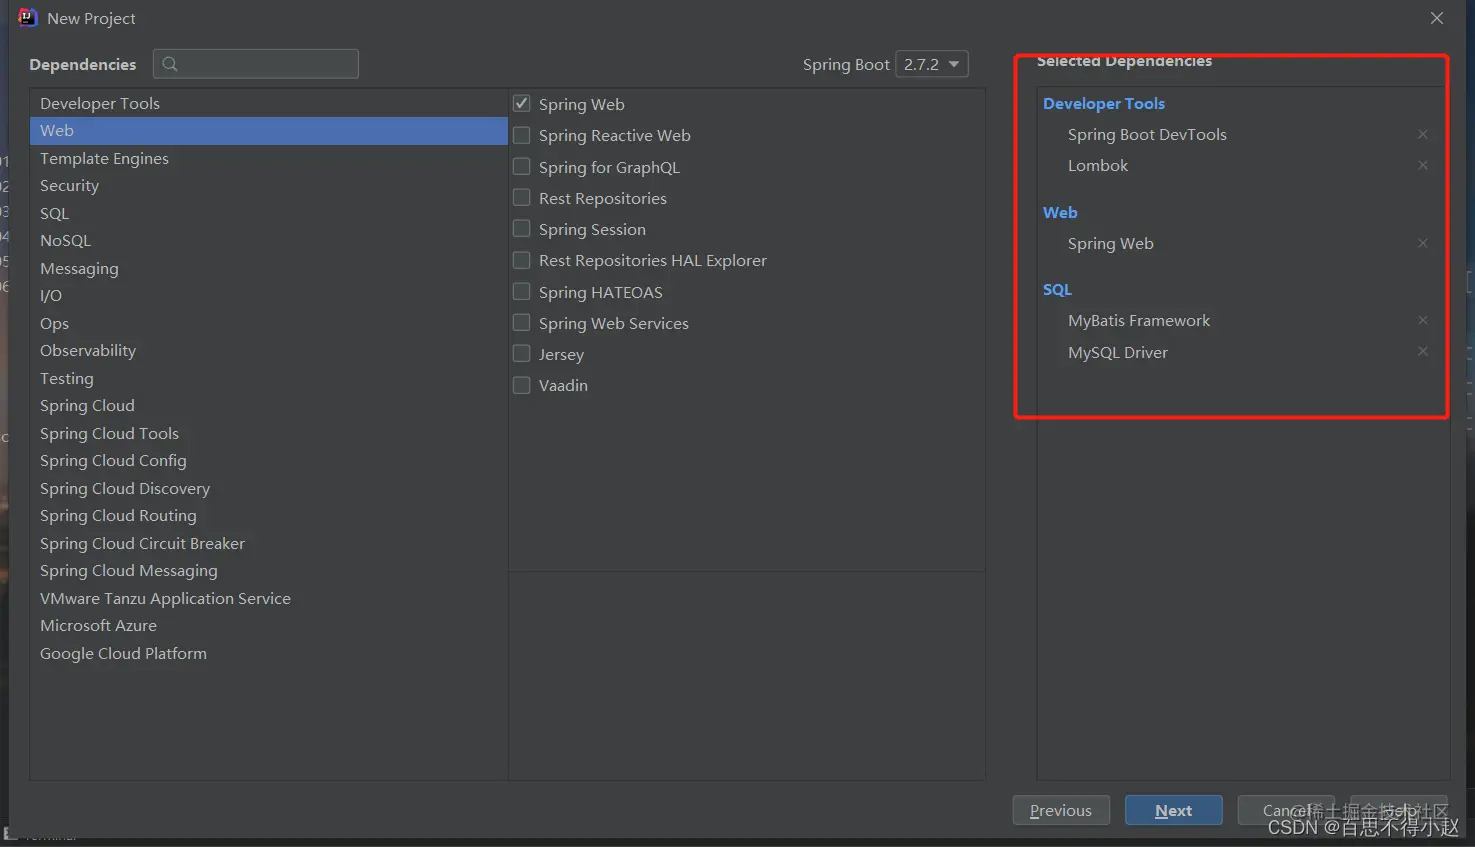Click Developer Tools heading in selected list
The width and height of the screenshot is (1475, 847).
1104,103
